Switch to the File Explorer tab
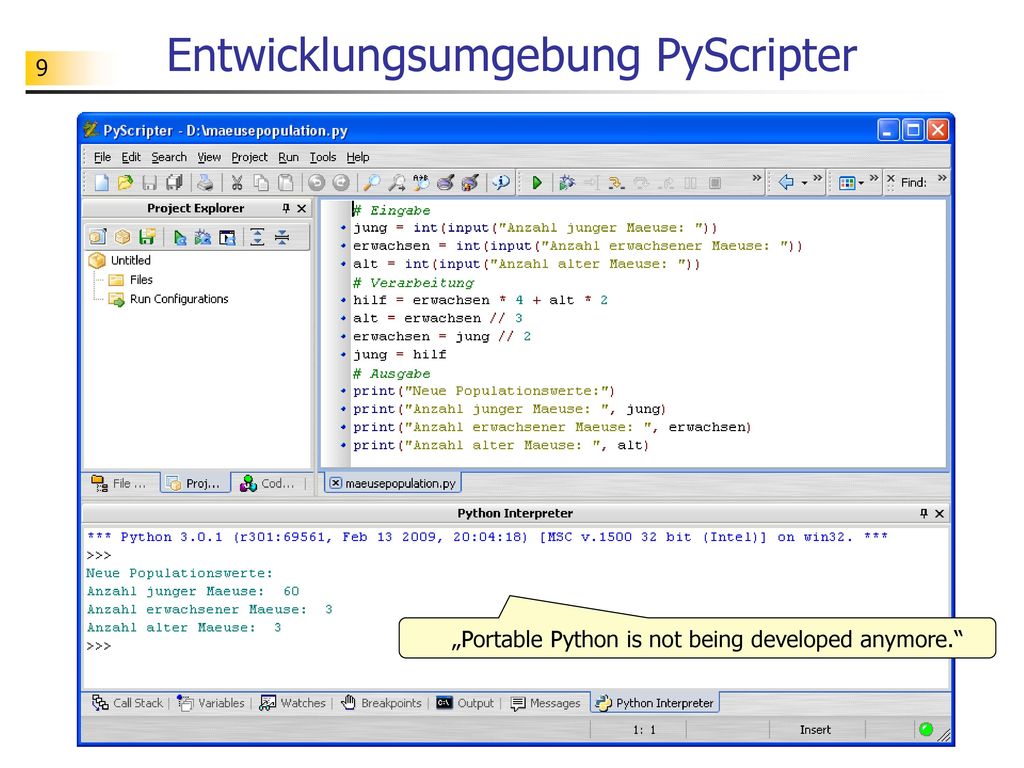This screenshot has width=1024, height=768. tap(120, 483)
